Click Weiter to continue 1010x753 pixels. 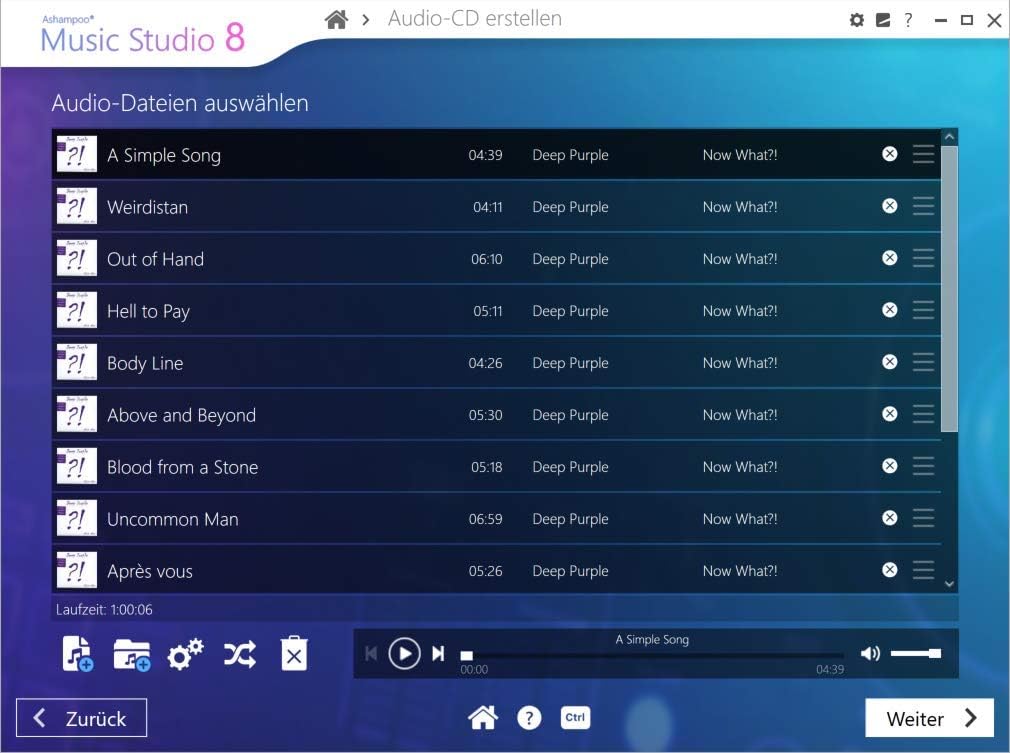(x=927, y=717)
